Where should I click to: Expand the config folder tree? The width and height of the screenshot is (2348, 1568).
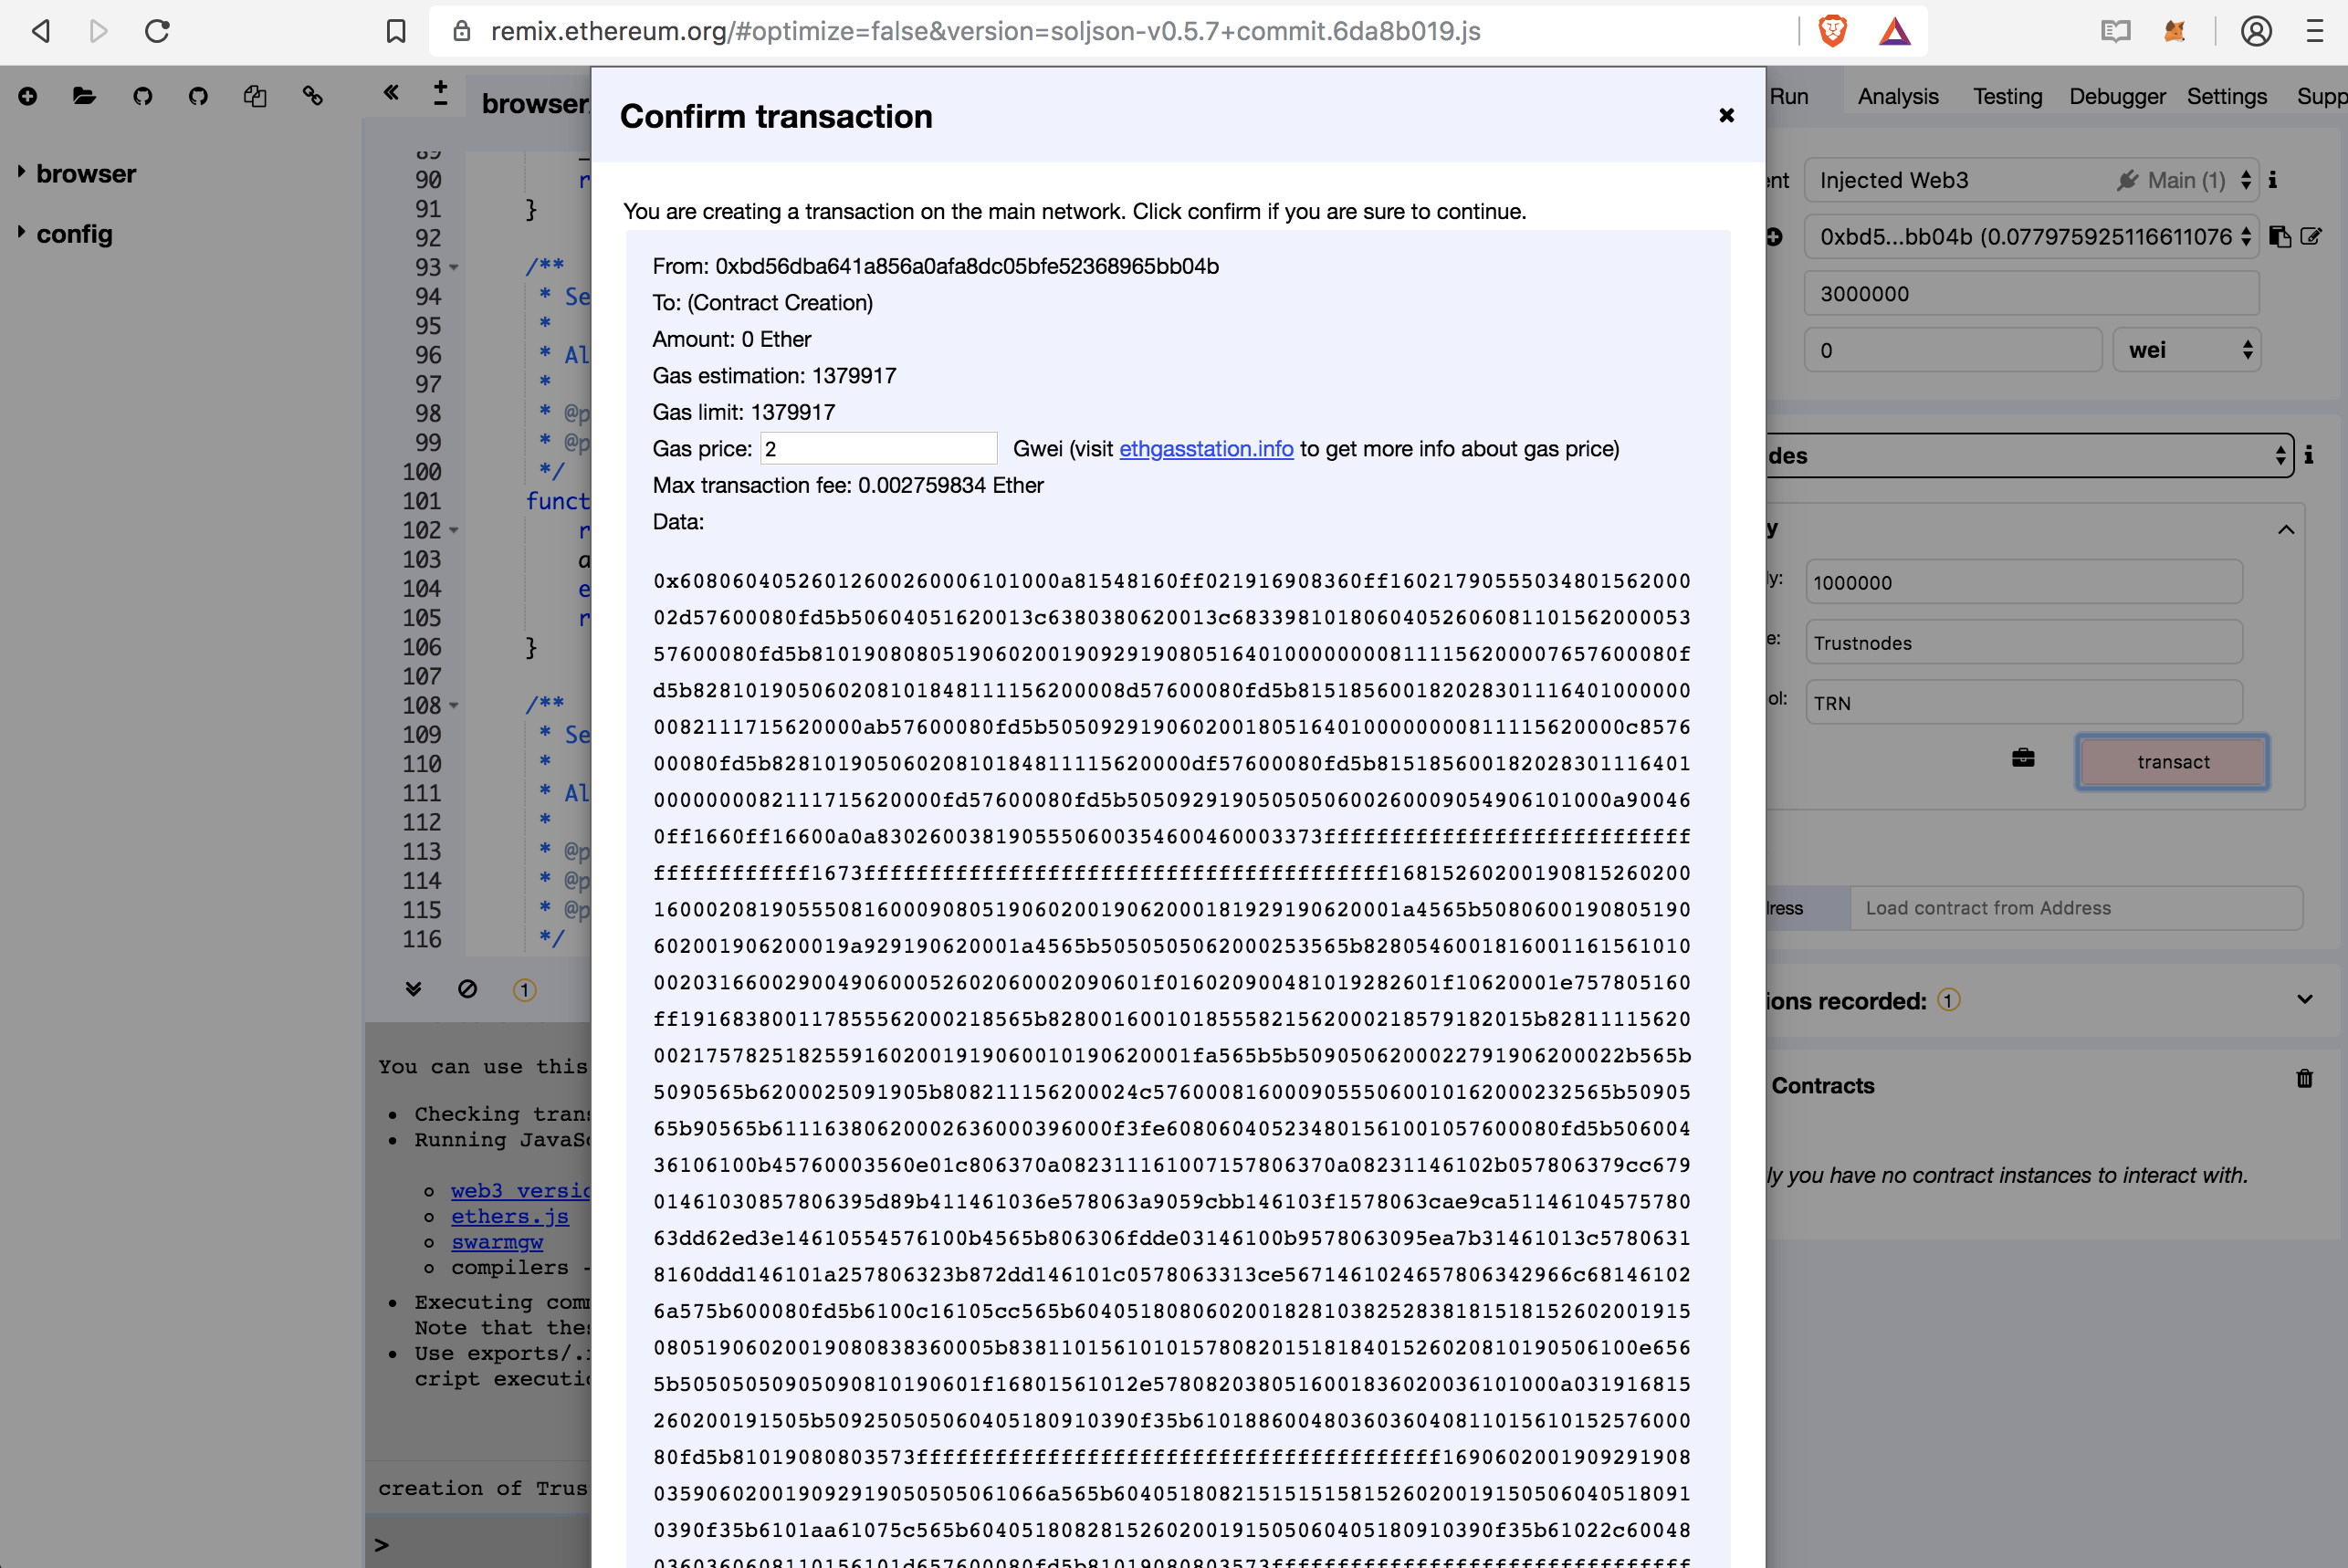pos(21,232)
